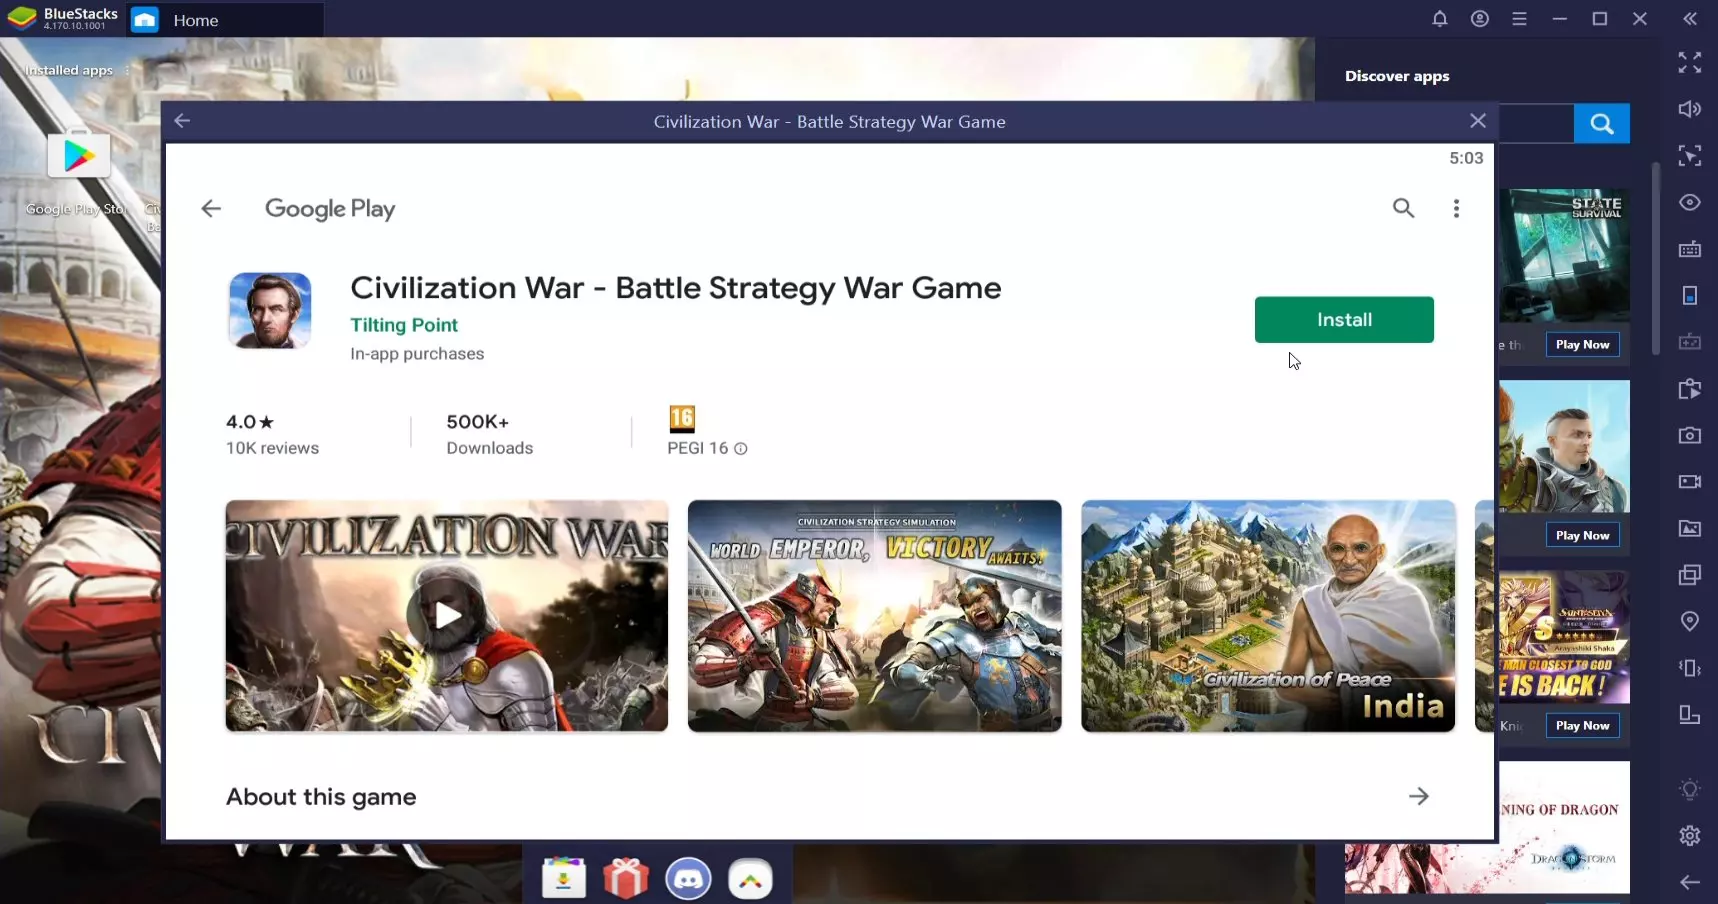This screenshot has width=1718, height=904.
Task: Open the gift box icon in dock
Action: (x=626, y=879)
